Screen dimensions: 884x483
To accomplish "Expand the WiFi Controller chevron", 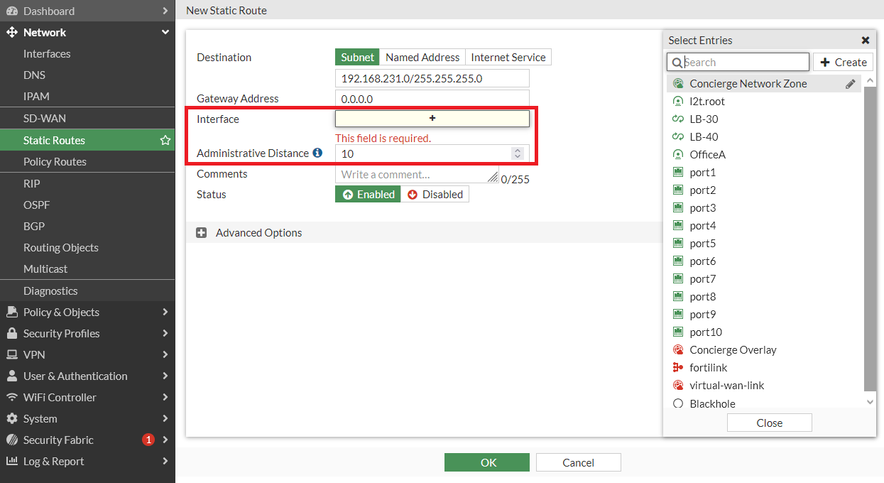I will (x=165, y=397).
